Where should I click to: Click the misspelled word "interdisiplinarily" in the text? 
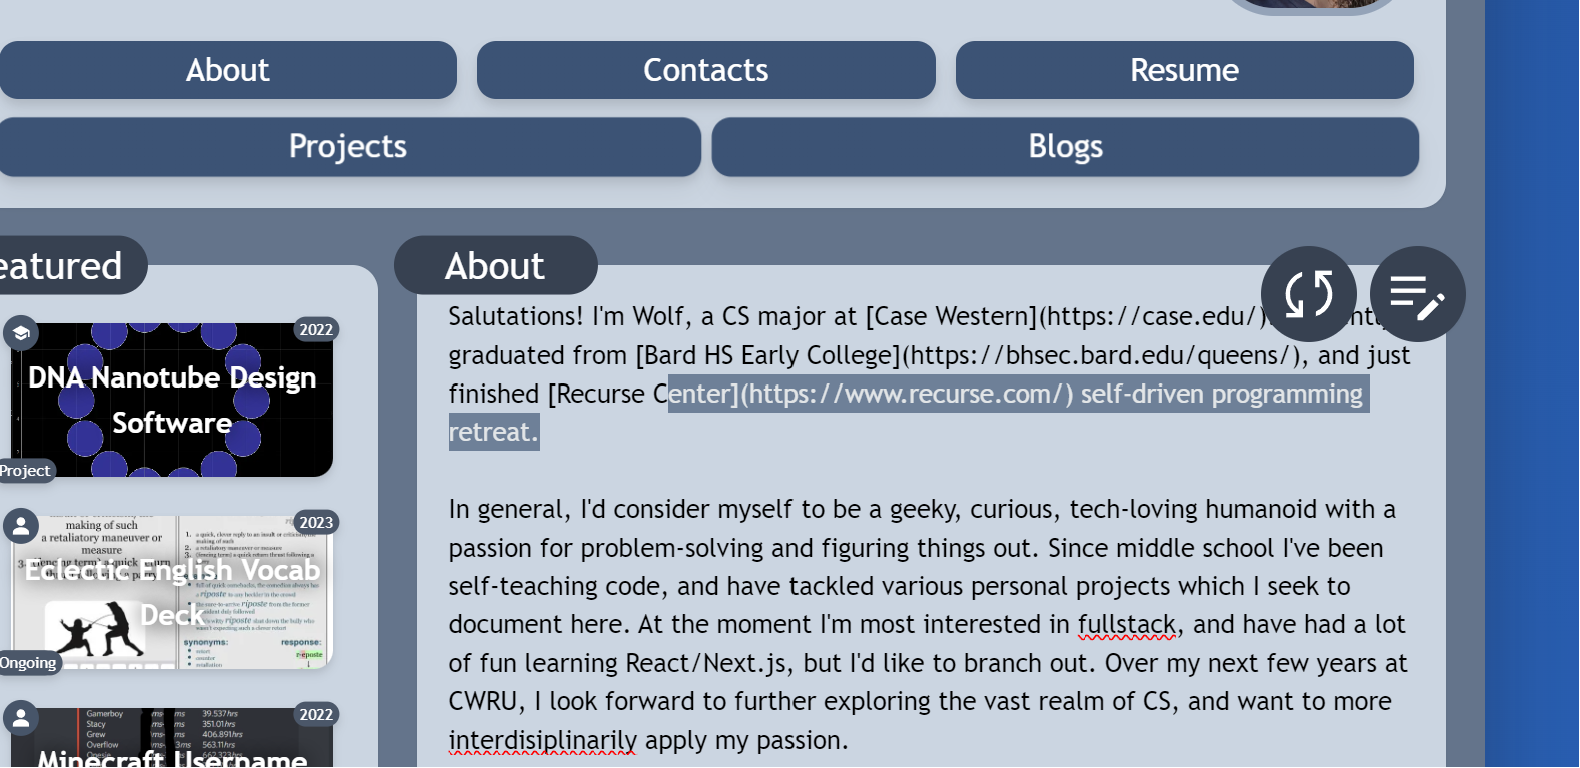click(543, 740)
